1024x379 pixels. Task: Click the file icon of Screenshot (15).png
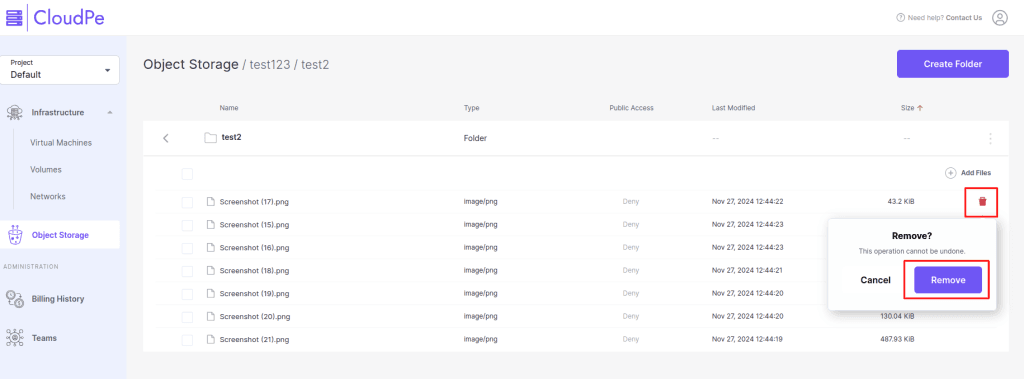click(x=211, y=224)
